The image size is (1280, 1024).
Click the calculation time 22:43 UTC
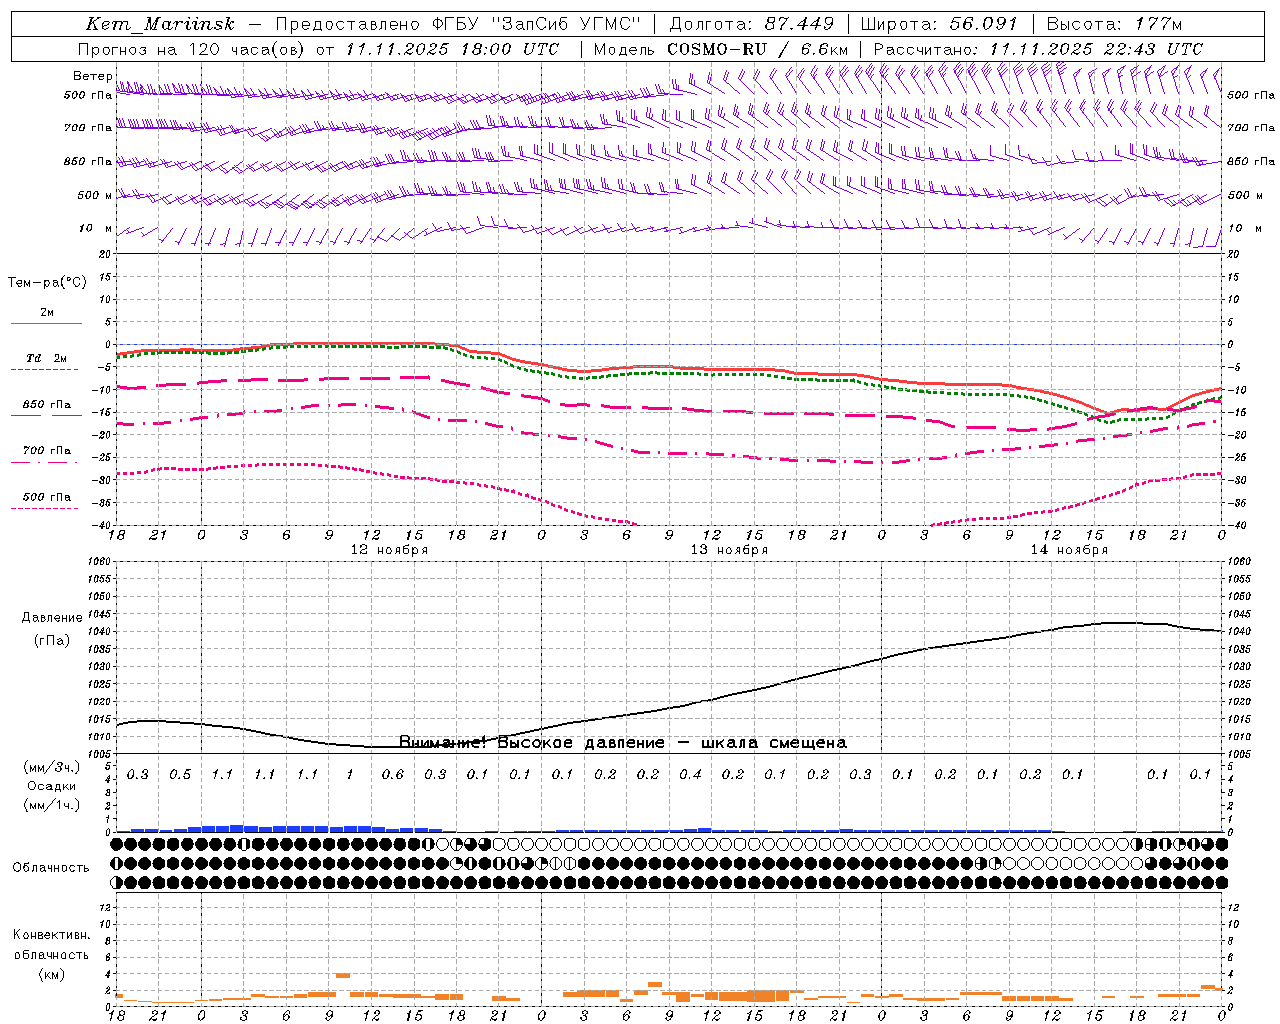point(1154,49)
